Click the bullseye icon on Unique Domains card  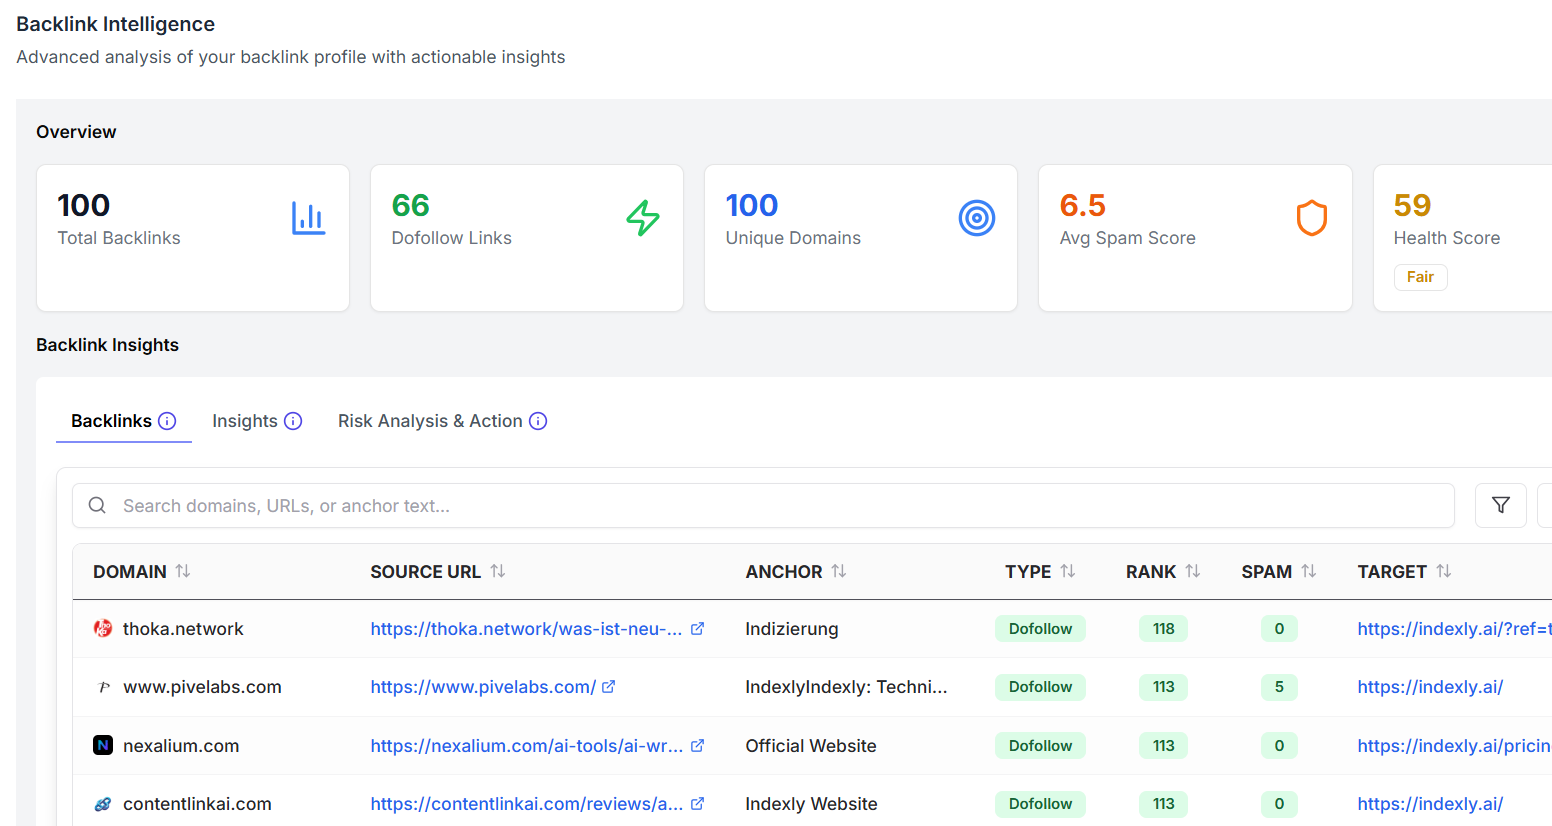point(977,218)
